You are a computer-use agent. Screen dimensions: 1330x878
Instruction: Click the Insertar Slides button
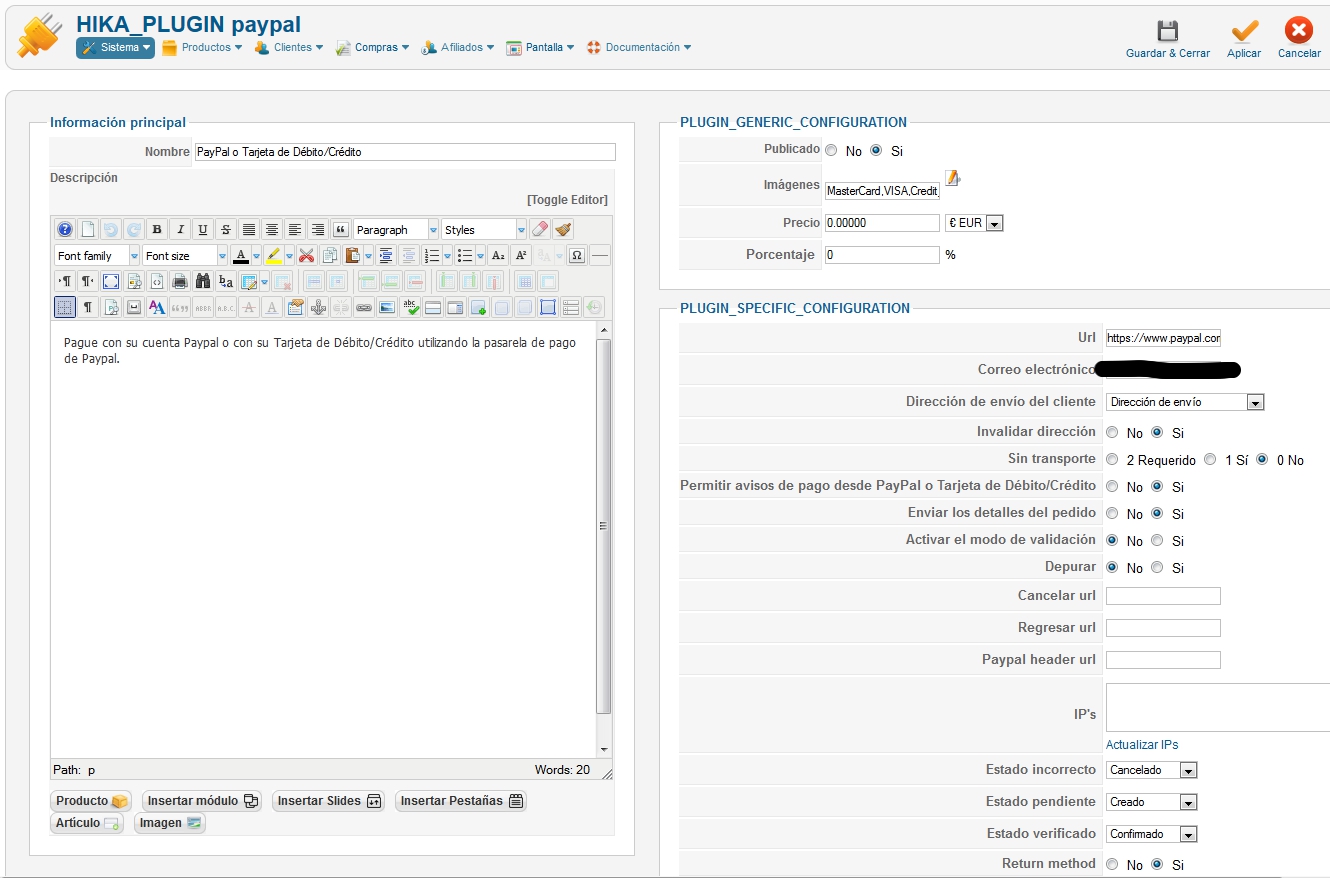[328, 801]
